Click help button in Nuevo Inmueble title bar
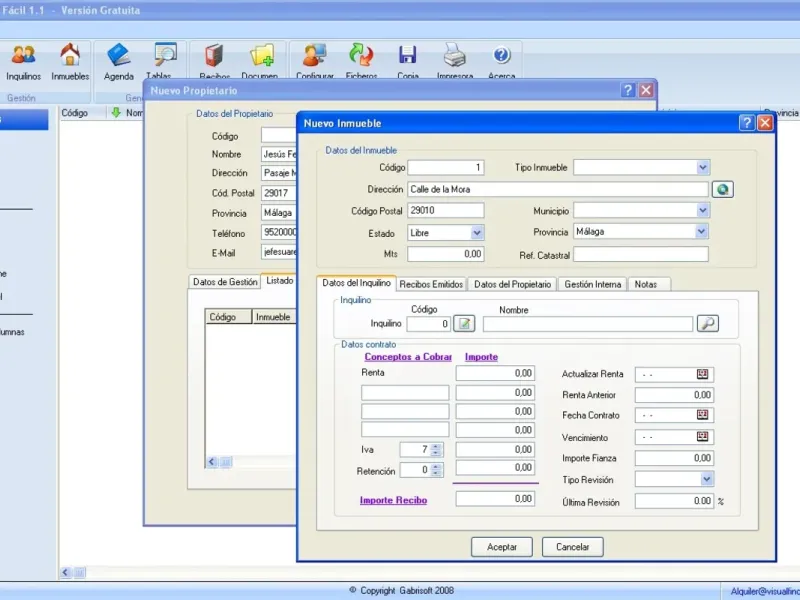The height and width of the screenshot is (600, 800). [746, 123]
